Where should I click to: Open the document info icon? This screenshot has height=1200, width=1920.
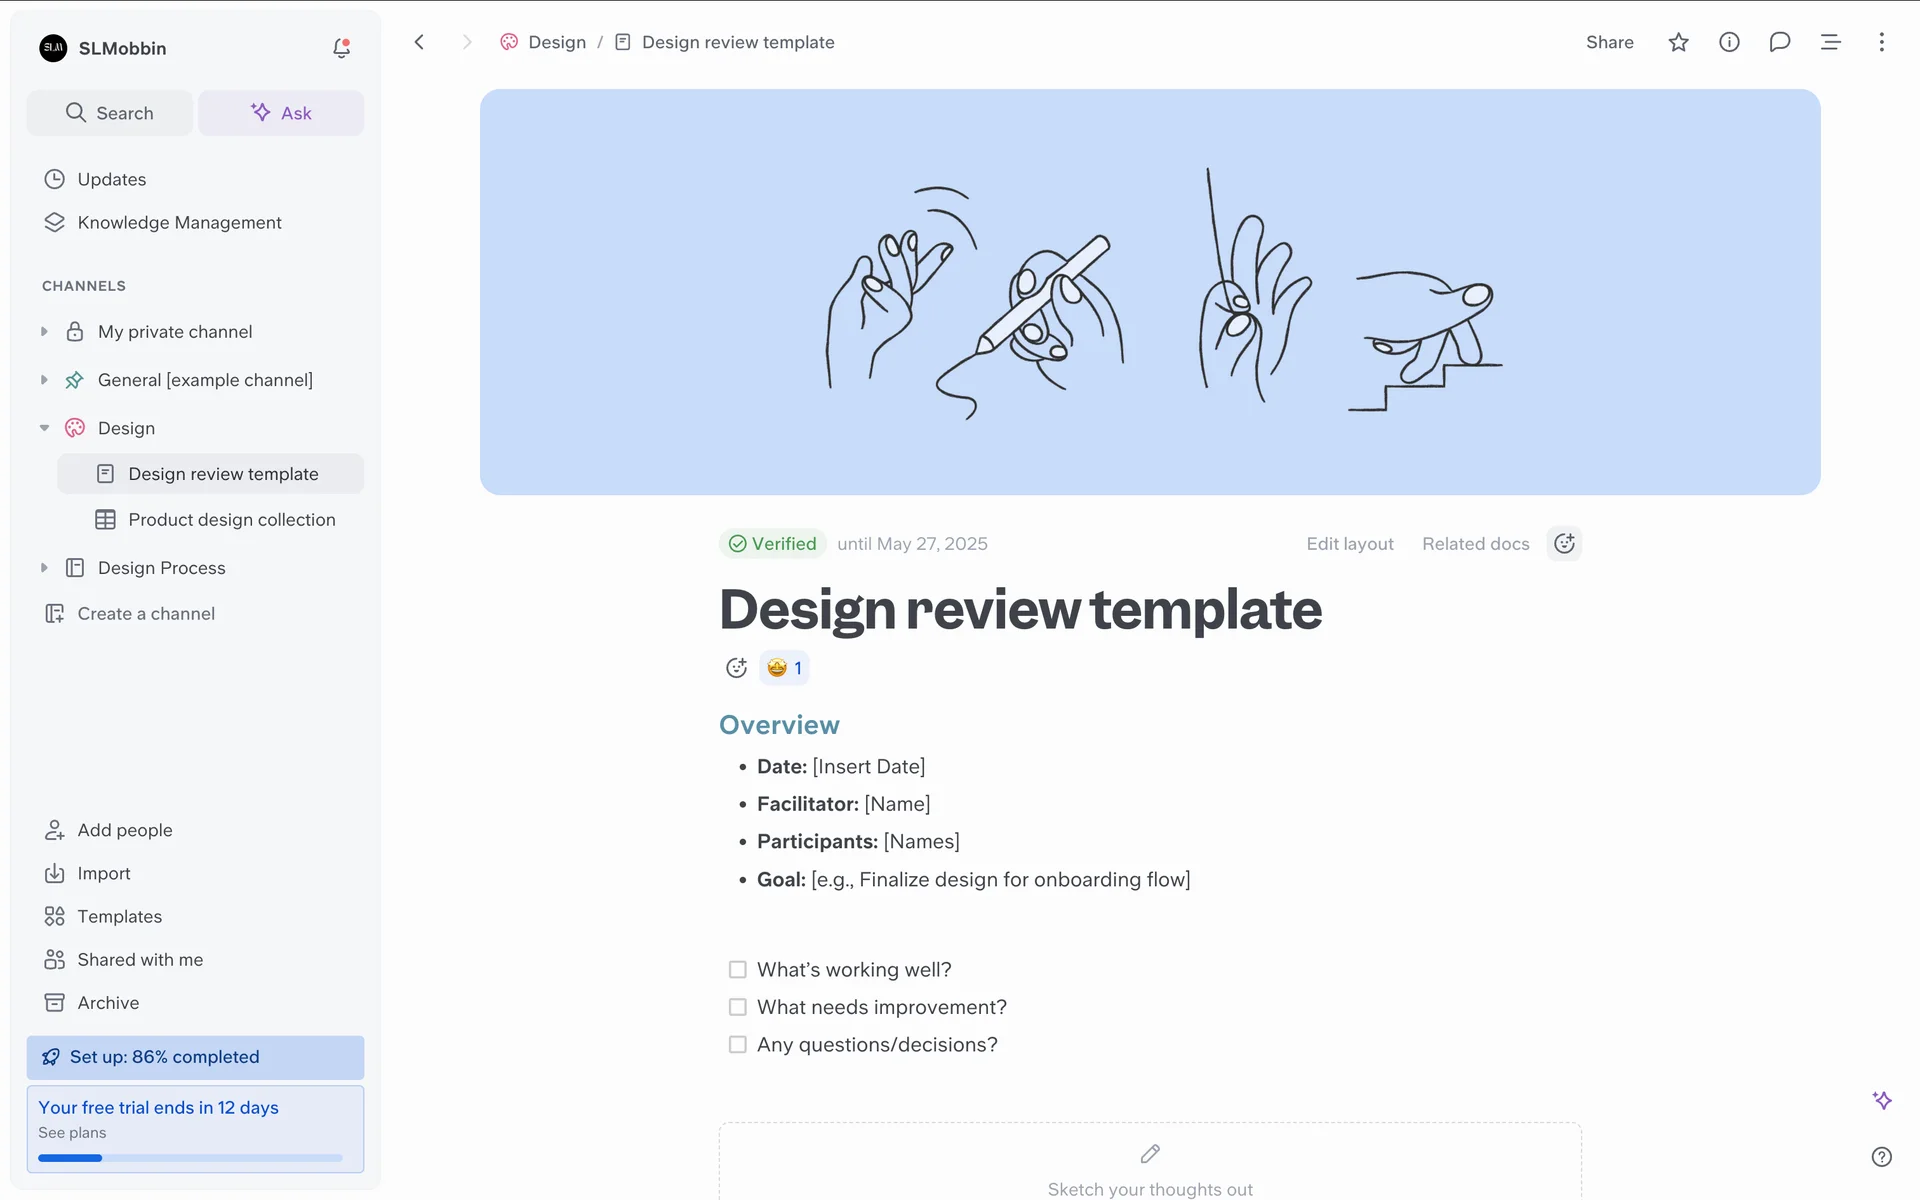(1729, 42)
